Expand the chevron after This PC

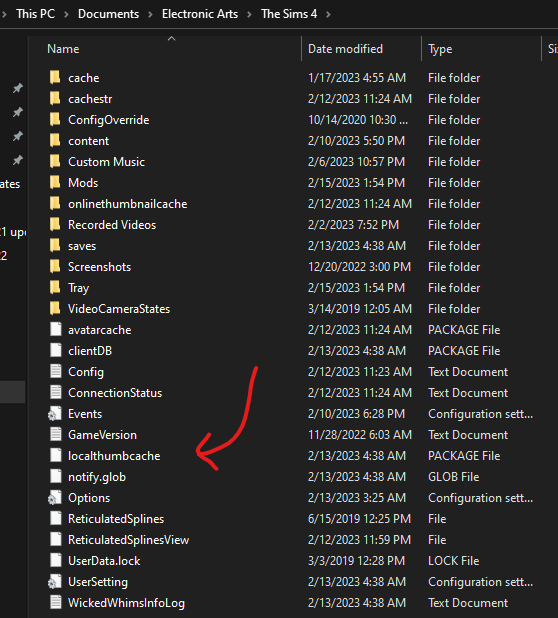tap(66, 15)
